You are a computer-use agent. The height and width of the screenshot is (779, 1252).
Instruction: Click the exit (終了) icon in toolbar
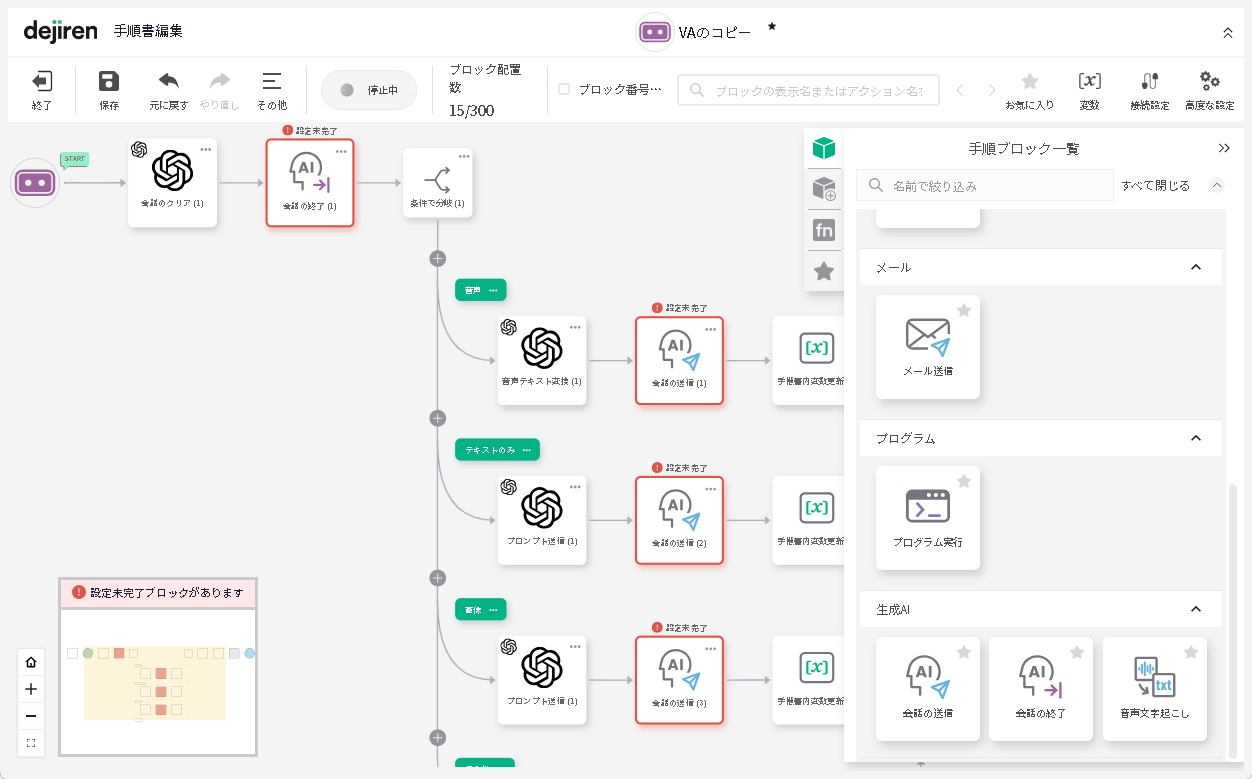point(42,82)
